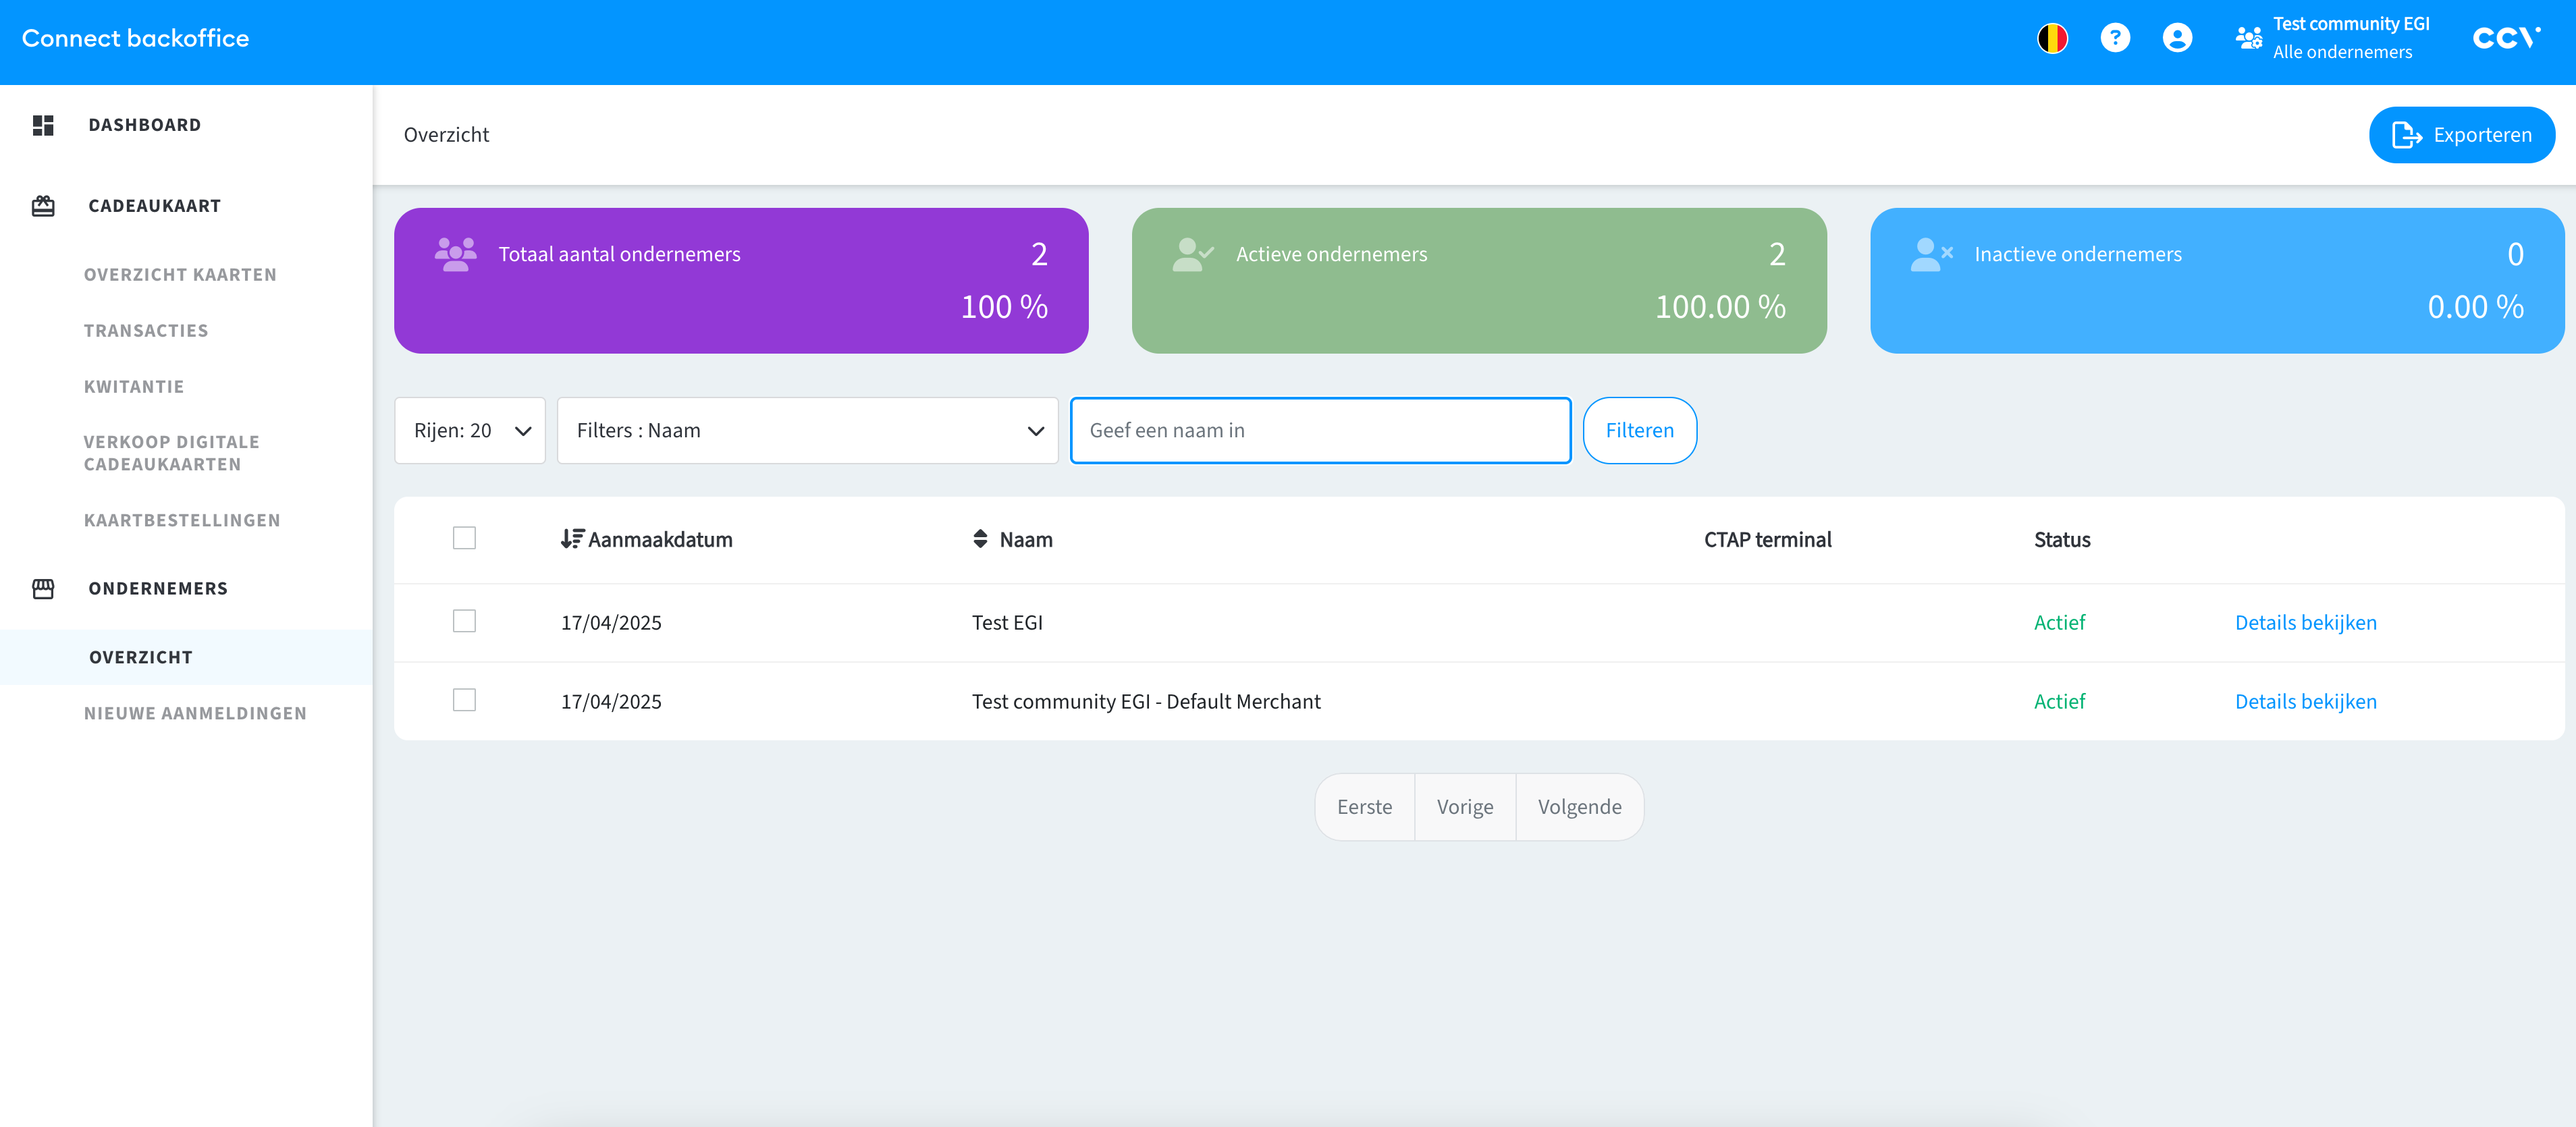The height and width of the screenshot is (1127, 2576).
Task: Click the Cadeaukaart gift card icon
Action: tap(43, 206)
